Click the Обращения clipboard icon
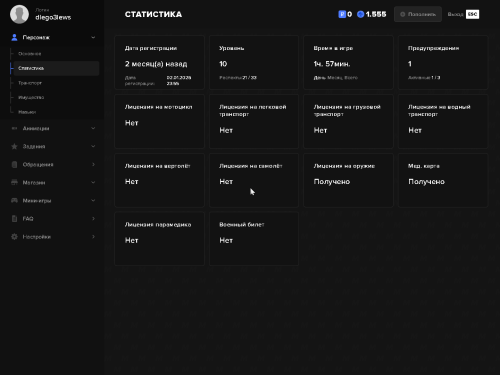The image size is (500, 375). click(x=14, y=164)
